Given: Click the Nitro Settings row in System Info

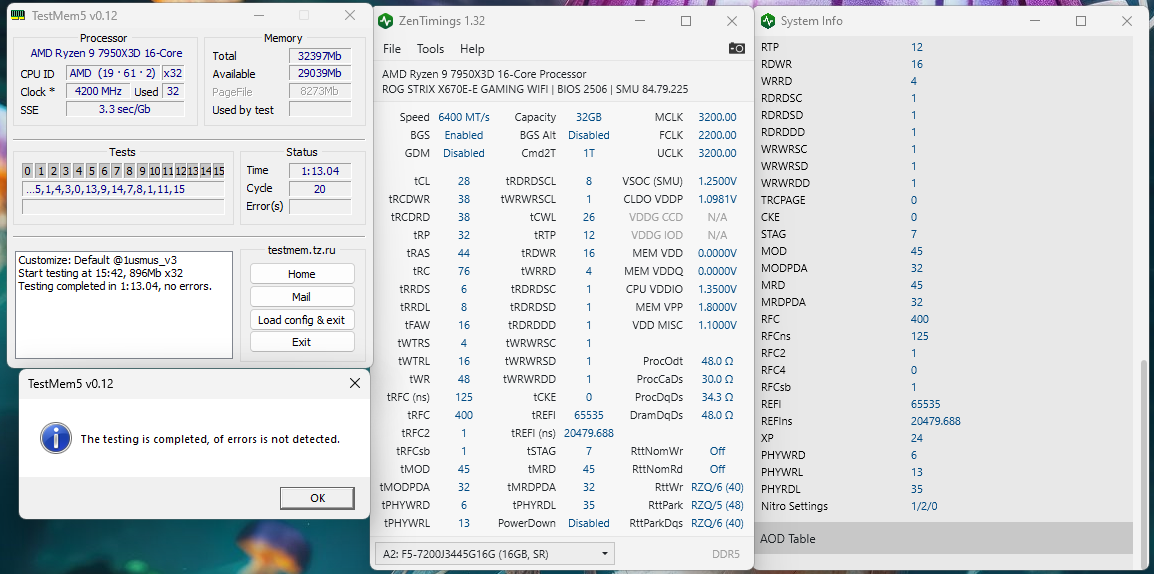Looking at the screenshot, I should click(944, 506).
